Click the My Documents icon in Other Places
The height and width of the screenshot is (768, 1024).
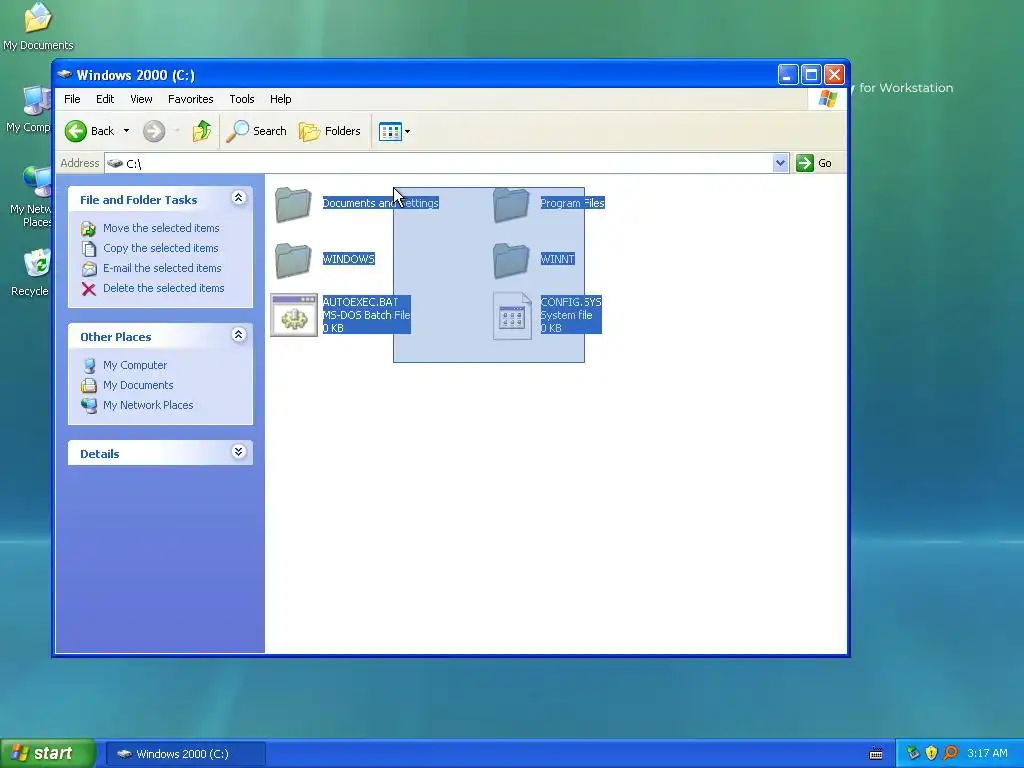pos(89,385)
